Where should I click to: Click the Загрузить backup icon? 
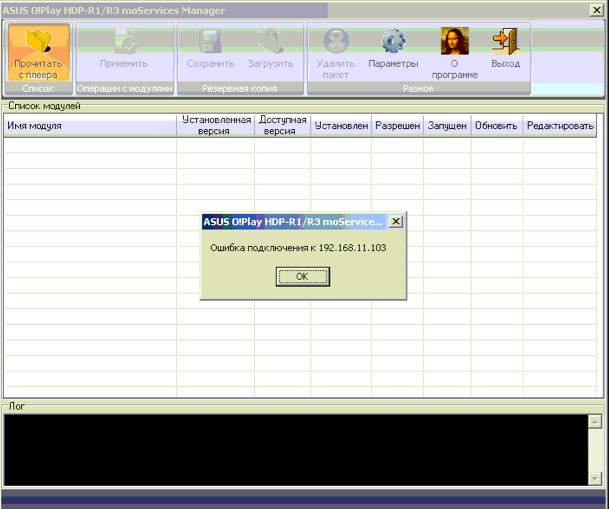pos(270,42)
